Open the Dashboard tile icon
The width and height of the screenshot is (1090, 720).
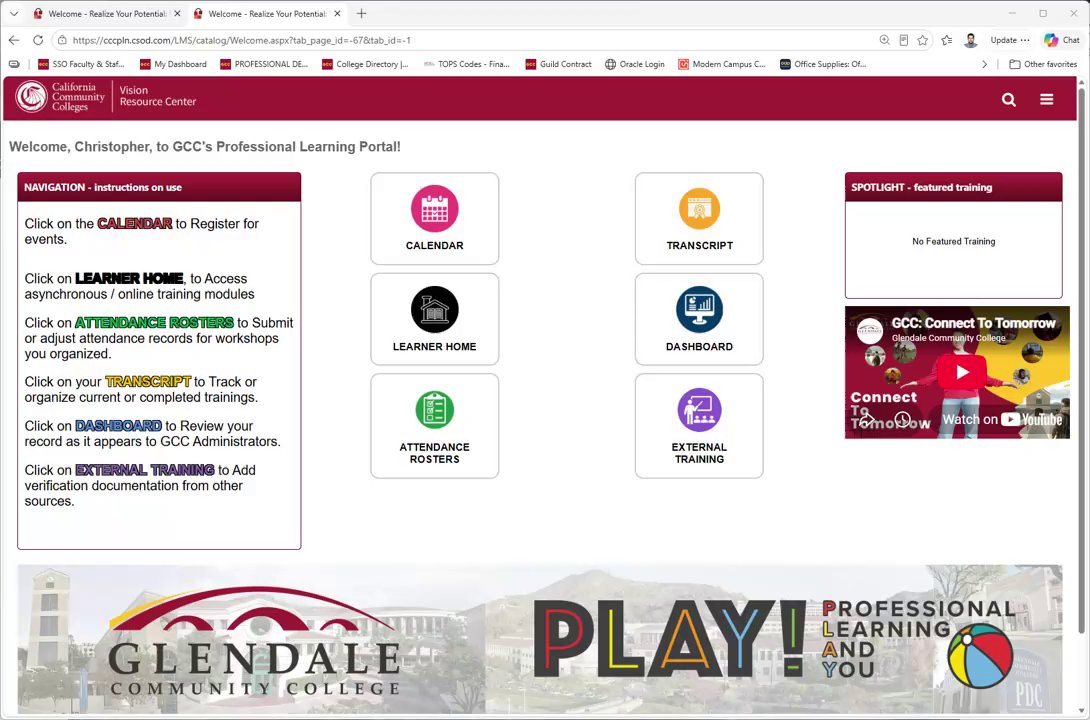point(699,309)
